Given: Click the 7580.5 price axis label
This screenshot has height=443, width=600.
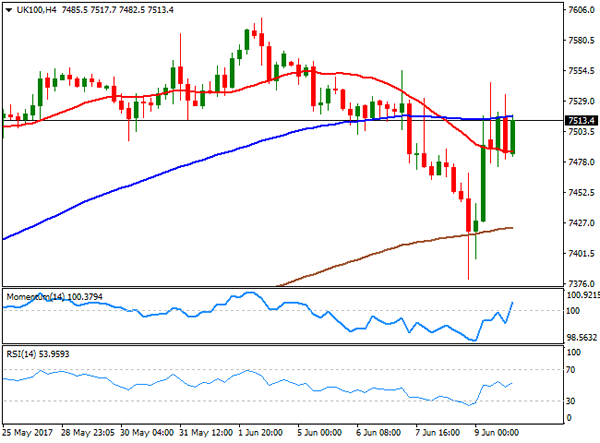Looking at the screenshot, I should click(x=581, y=41).
